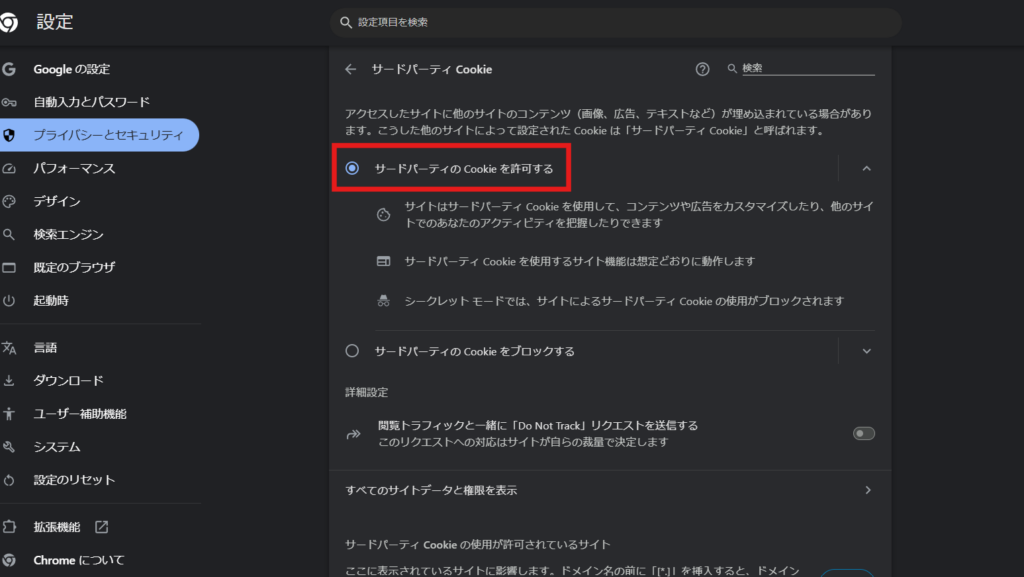The image size is (1024, 577).
Task: Open ユーザー補助機能 settings
Action: (80, 414)
